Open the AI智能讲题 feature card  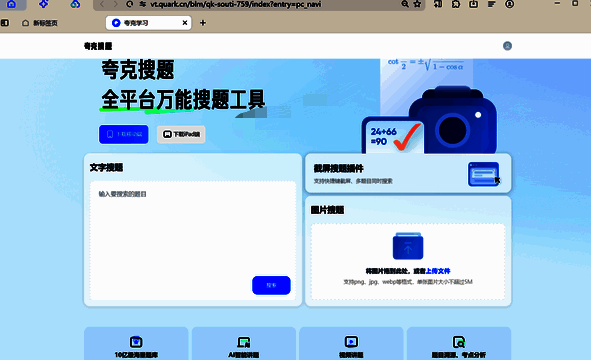pyautogui.click(x=244, y=344)
